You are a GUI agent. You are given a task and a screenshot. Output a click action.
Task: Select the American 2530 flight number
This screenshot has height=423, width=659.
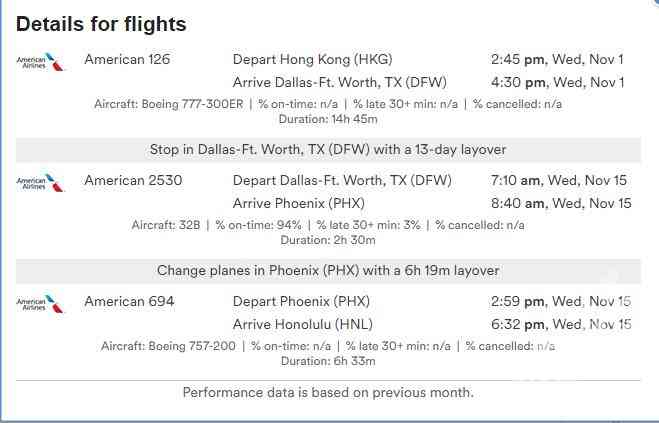coord(133,180)
